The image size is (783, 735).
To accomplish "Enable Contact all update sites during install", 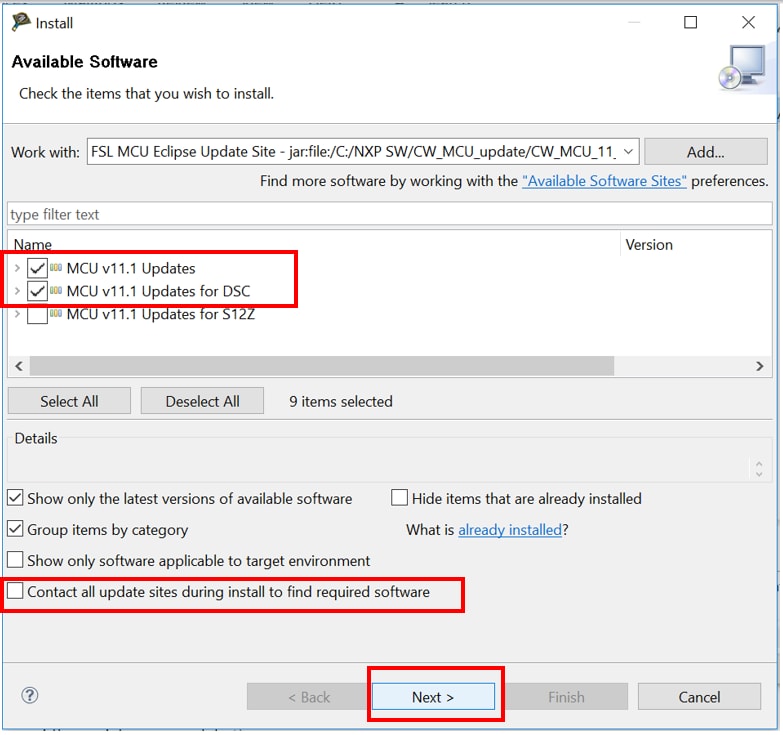I will click(x=16, y=592).
